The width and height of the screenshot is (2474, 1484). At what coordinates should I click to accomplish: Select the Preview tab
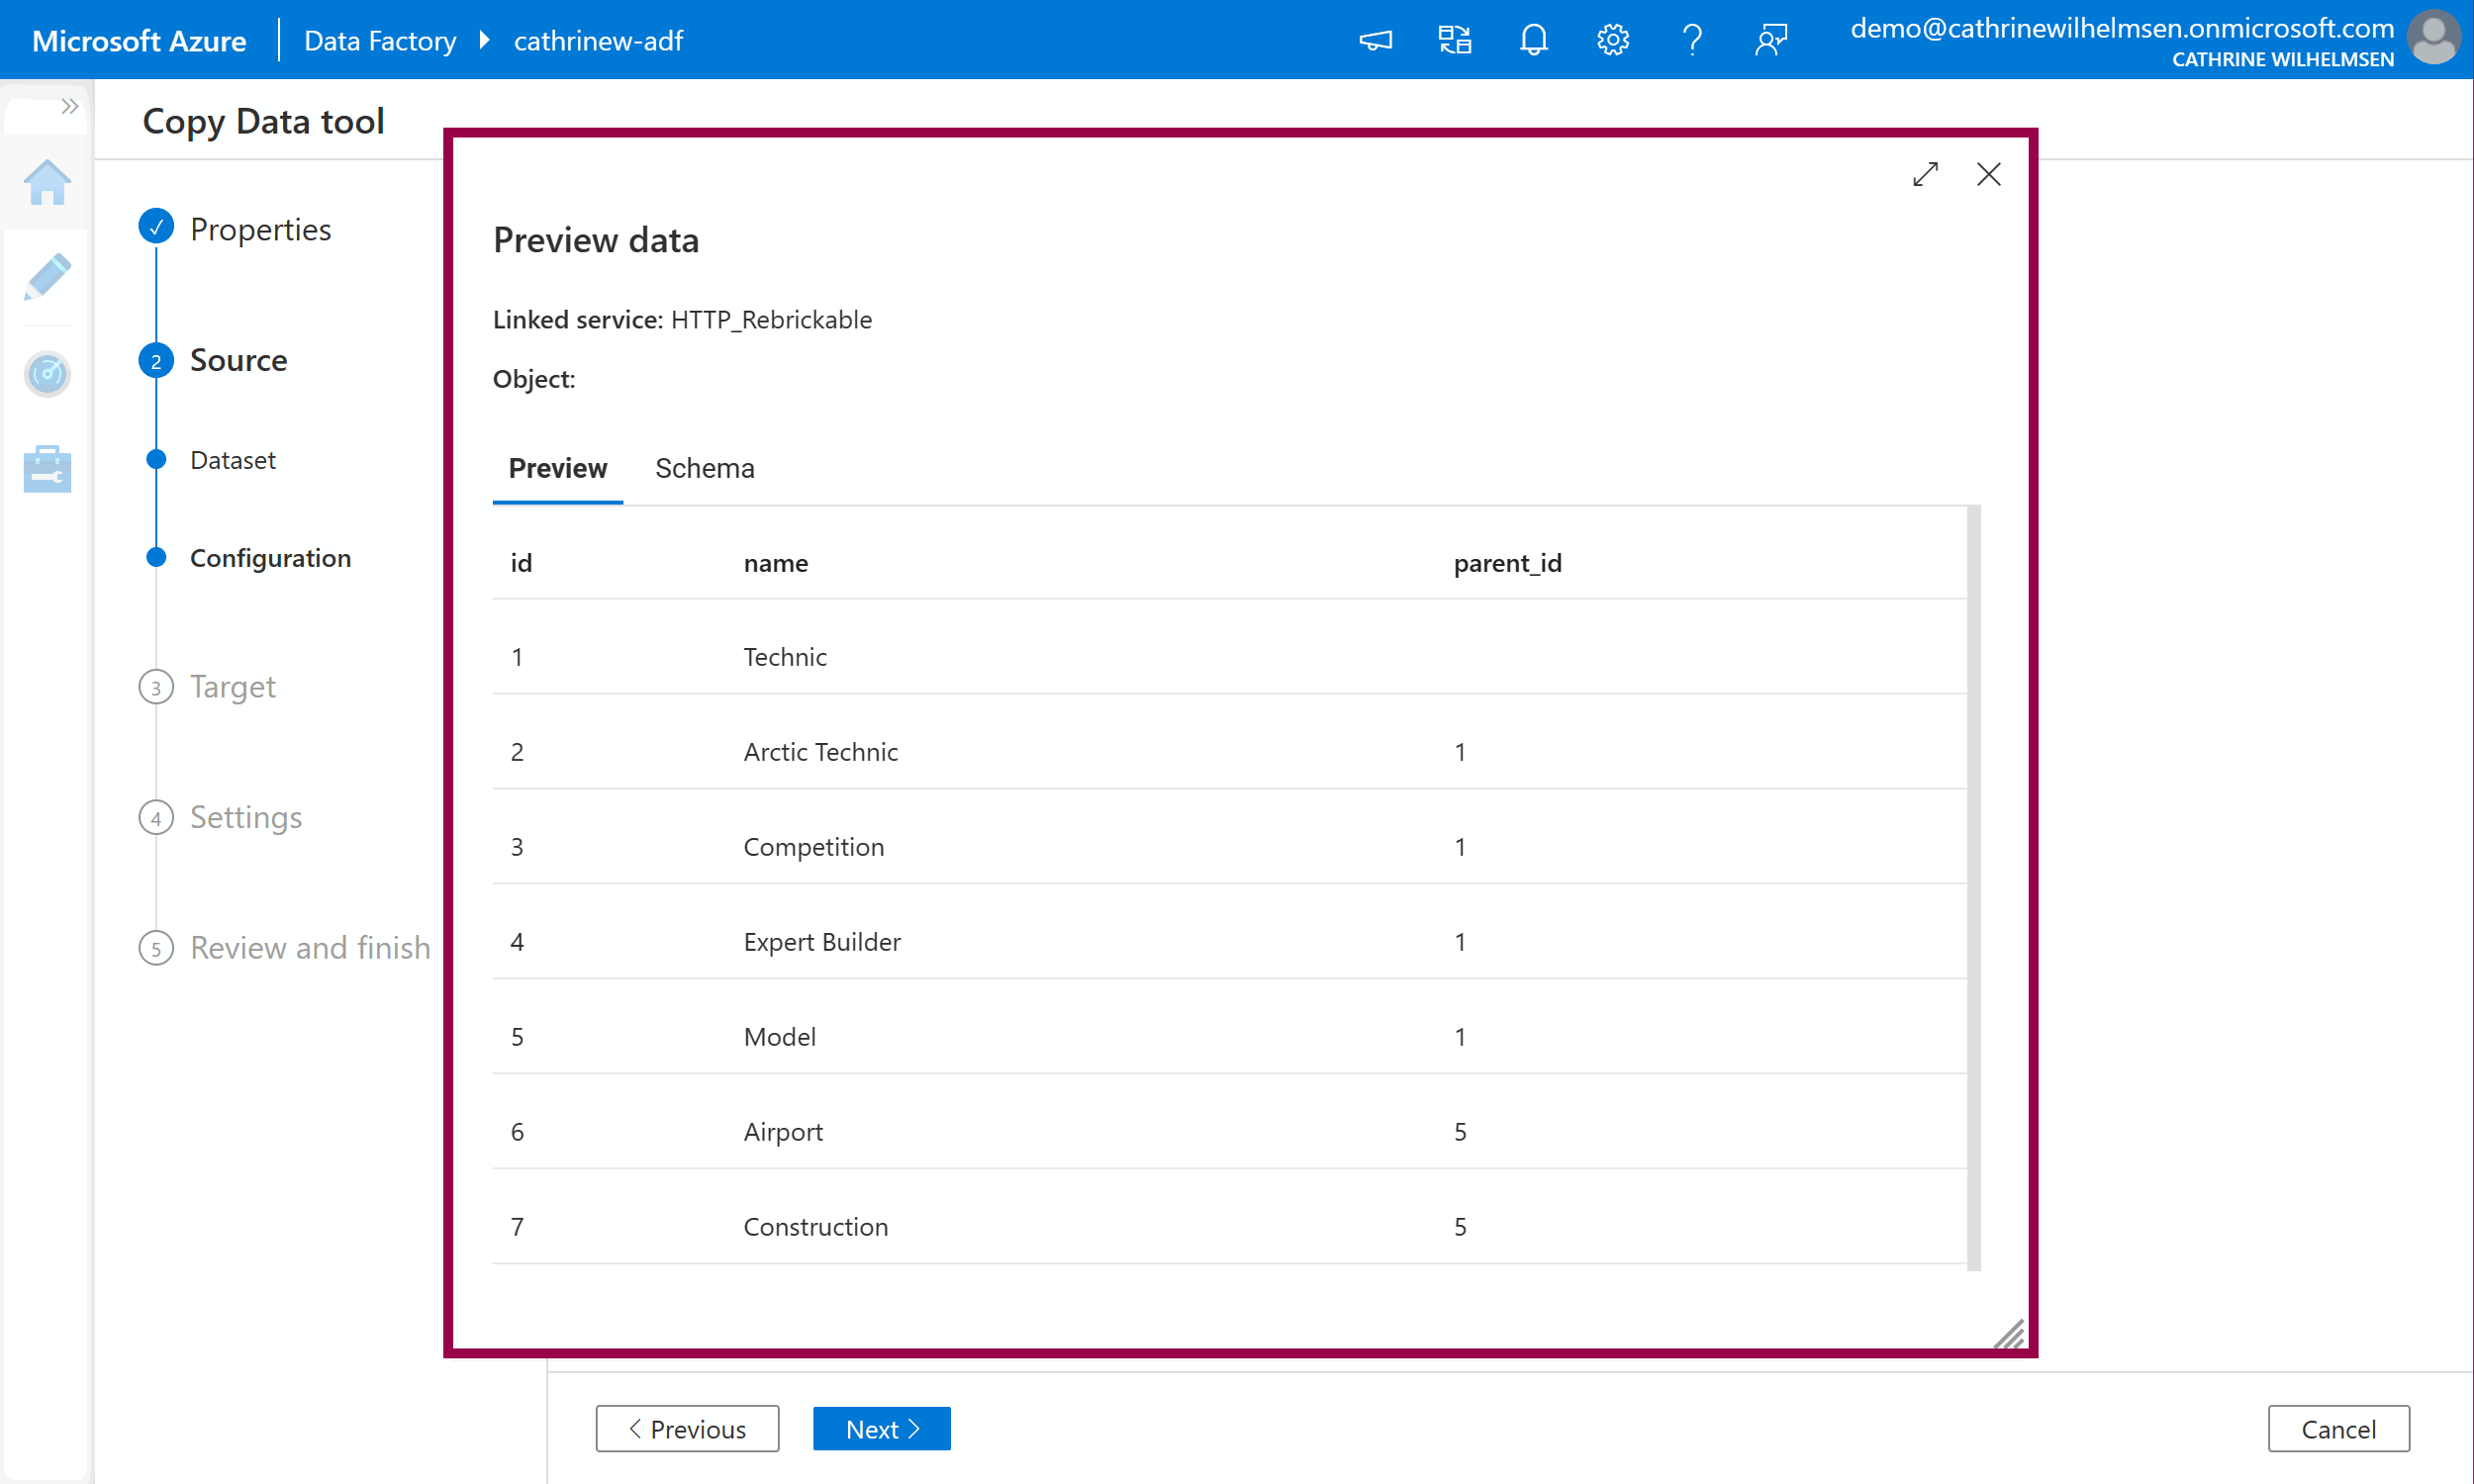click(557, 468)
